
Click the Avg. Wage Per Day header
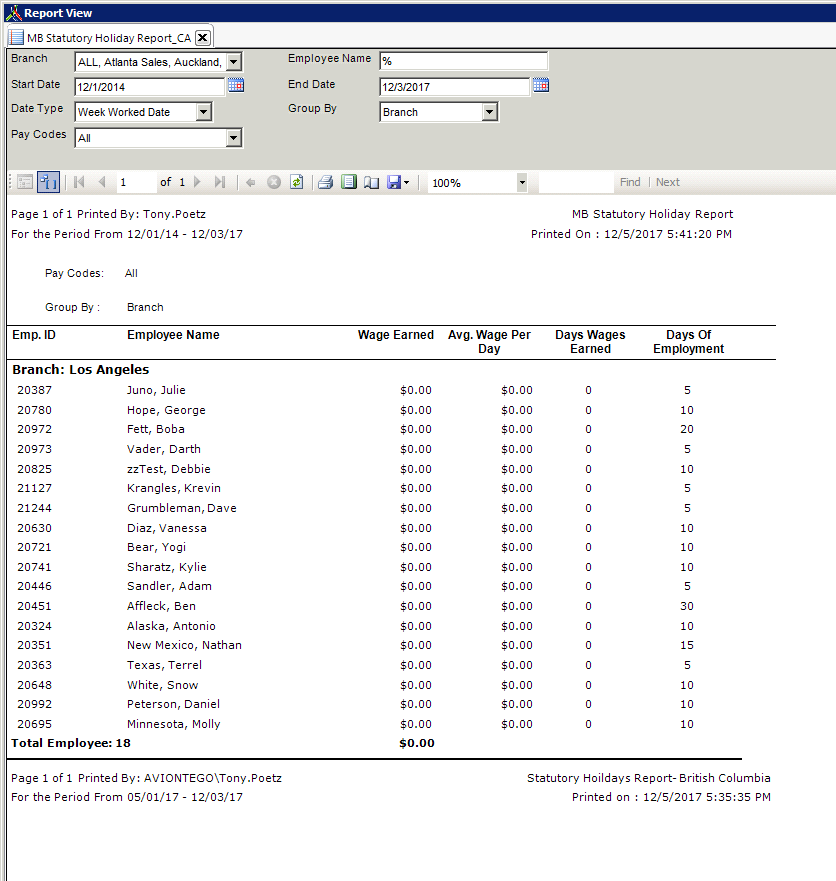[x=489, y=342]
